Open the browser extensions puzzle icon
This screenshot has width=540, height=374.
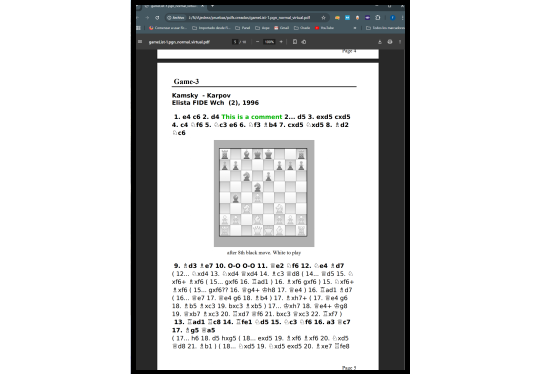tap(378, 18)
